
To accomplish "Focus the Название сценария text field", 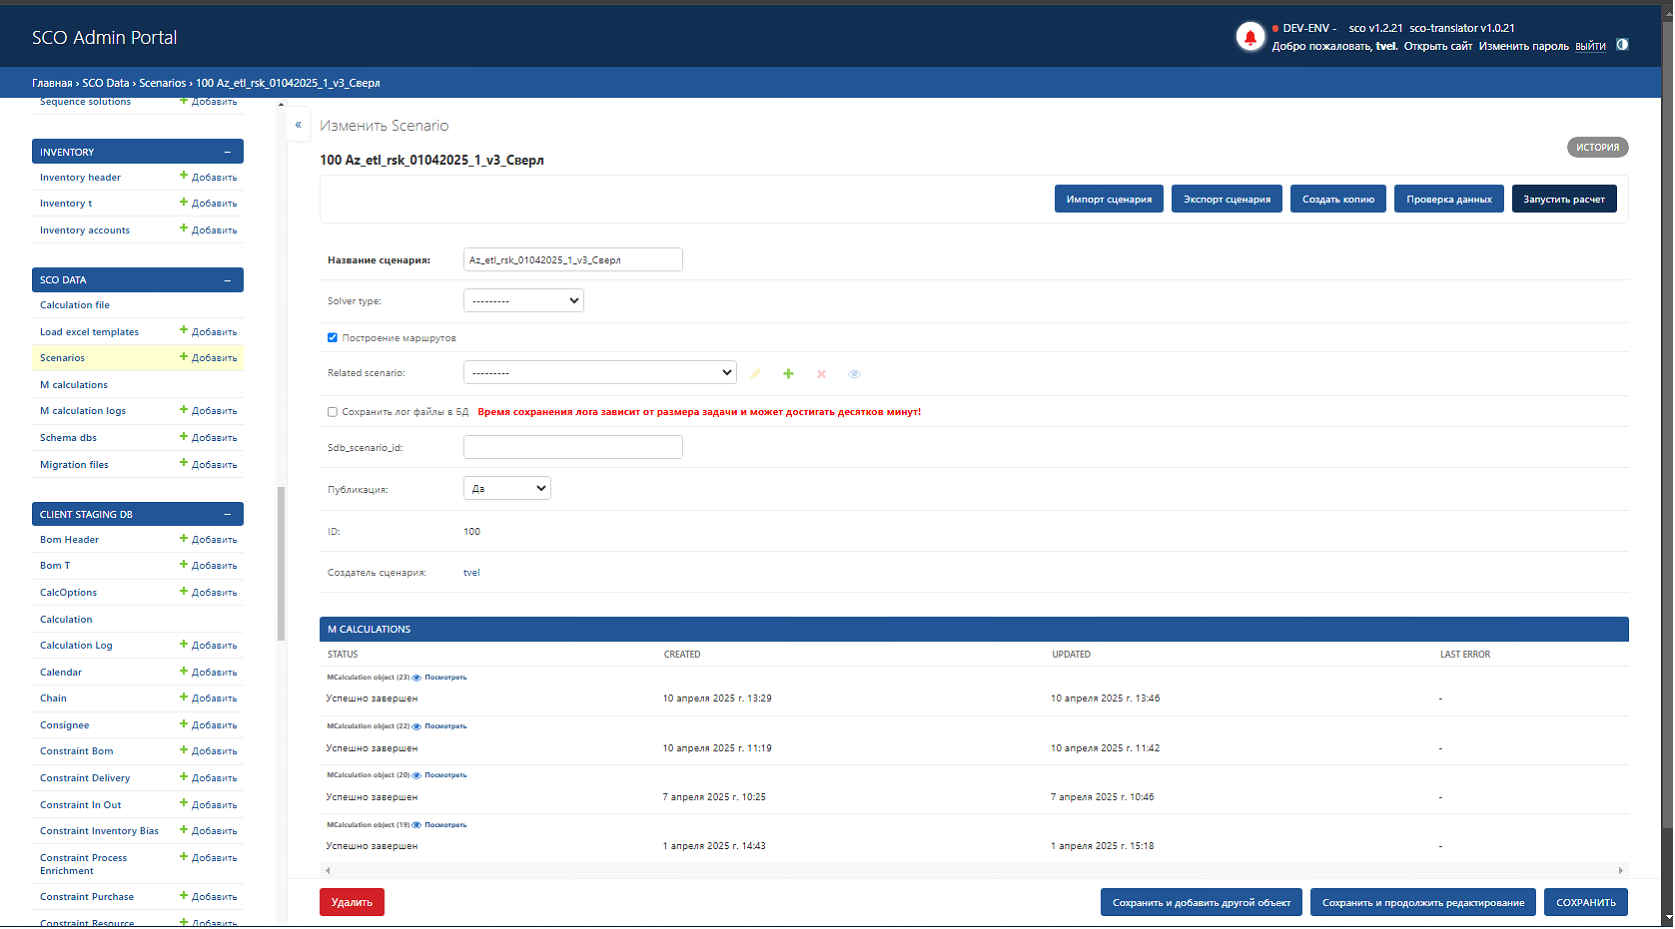I will (573, 260).
